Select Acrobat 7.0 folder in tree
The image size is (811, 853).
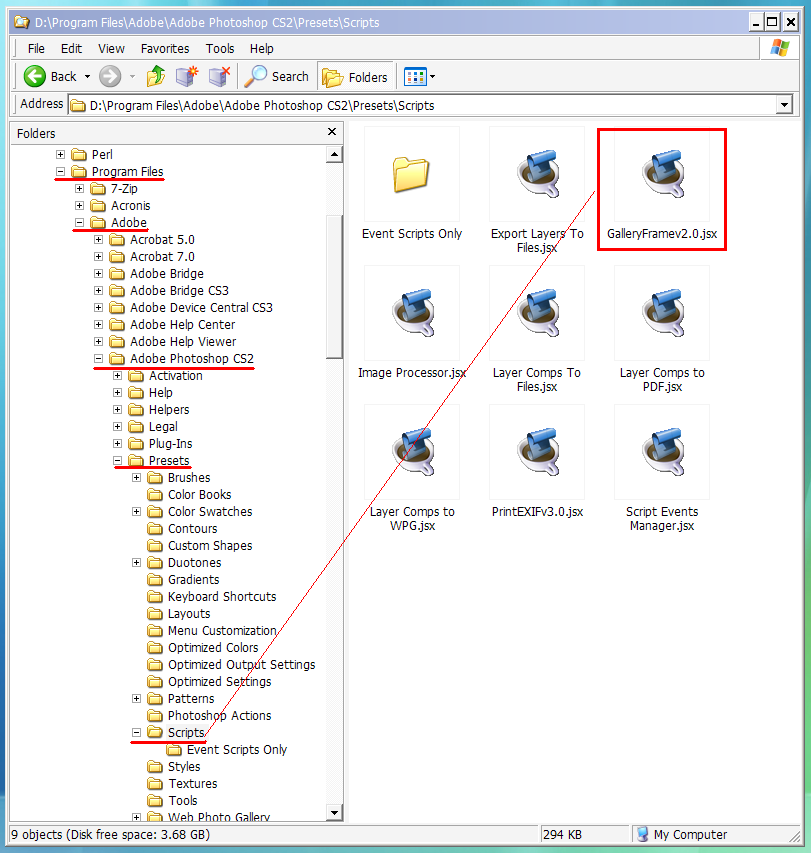coord(162,257)
